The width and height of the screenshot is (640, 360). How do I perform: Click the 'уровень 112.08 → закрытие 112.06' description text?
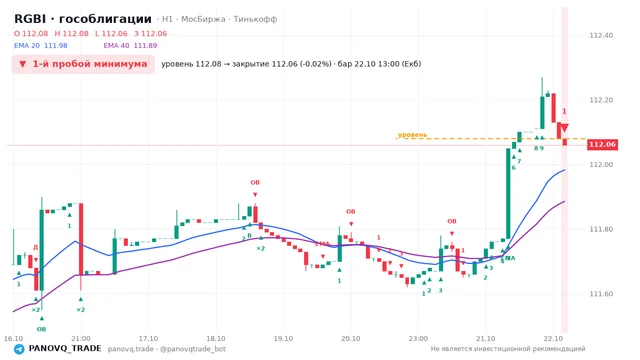[x=291, y=64]
